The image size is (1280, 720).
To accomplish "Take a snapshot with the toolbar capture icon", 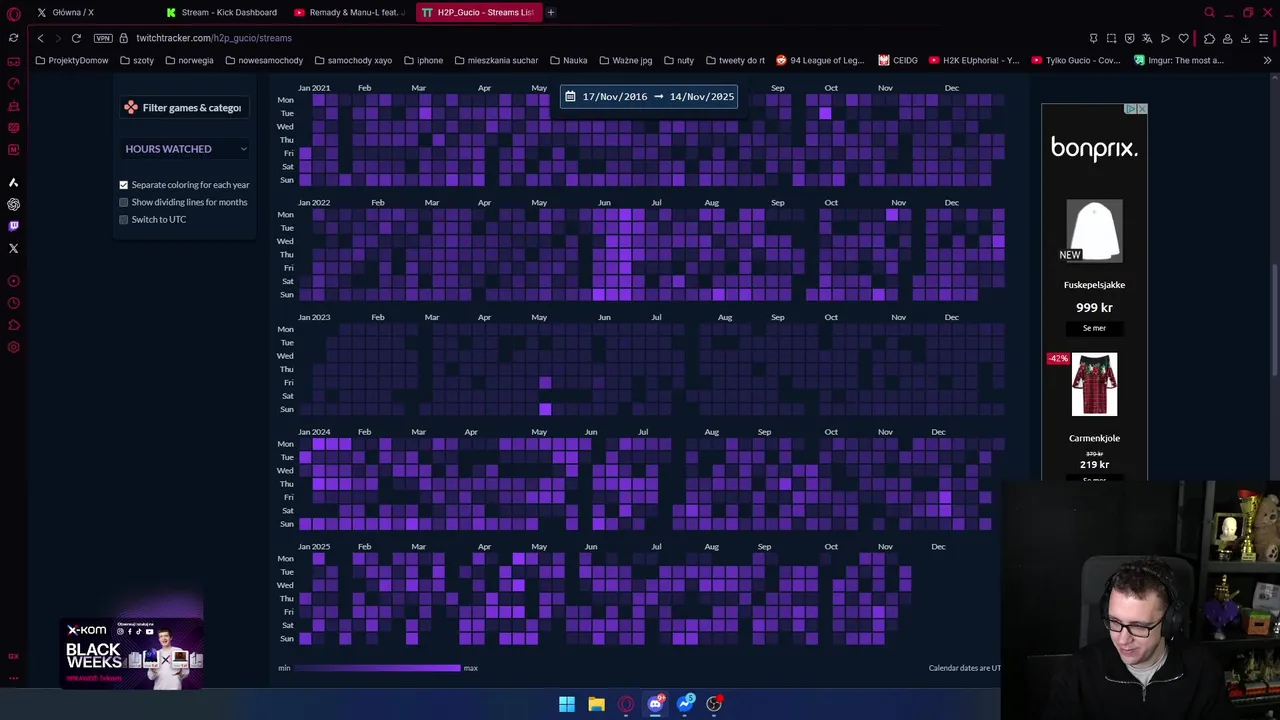I will 1111,38.
